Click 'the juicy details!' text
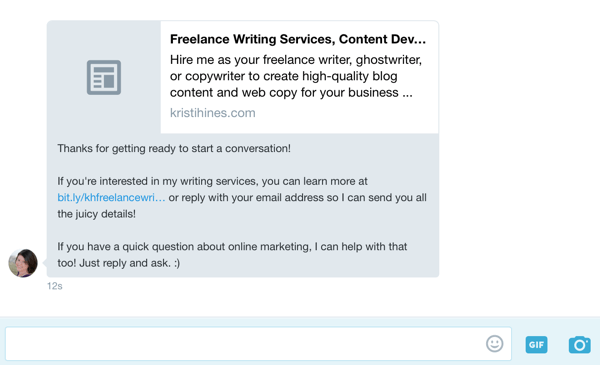The height and width of the screenshot is (365, 600). tap(96, 214)
